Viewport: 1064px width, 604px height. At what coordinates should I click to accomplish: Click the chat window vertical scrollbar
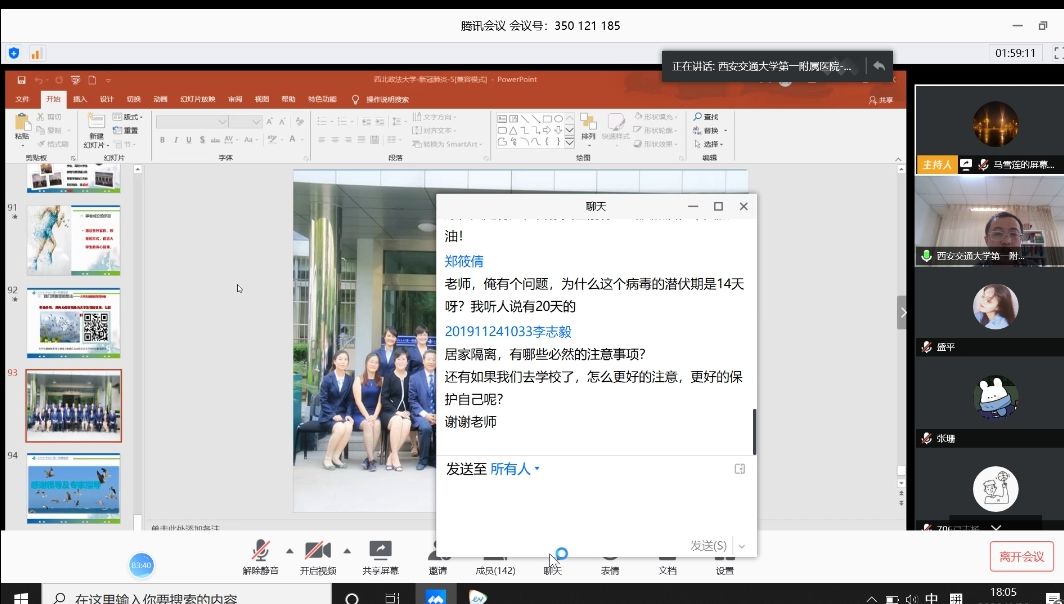[x=754, y=432]
